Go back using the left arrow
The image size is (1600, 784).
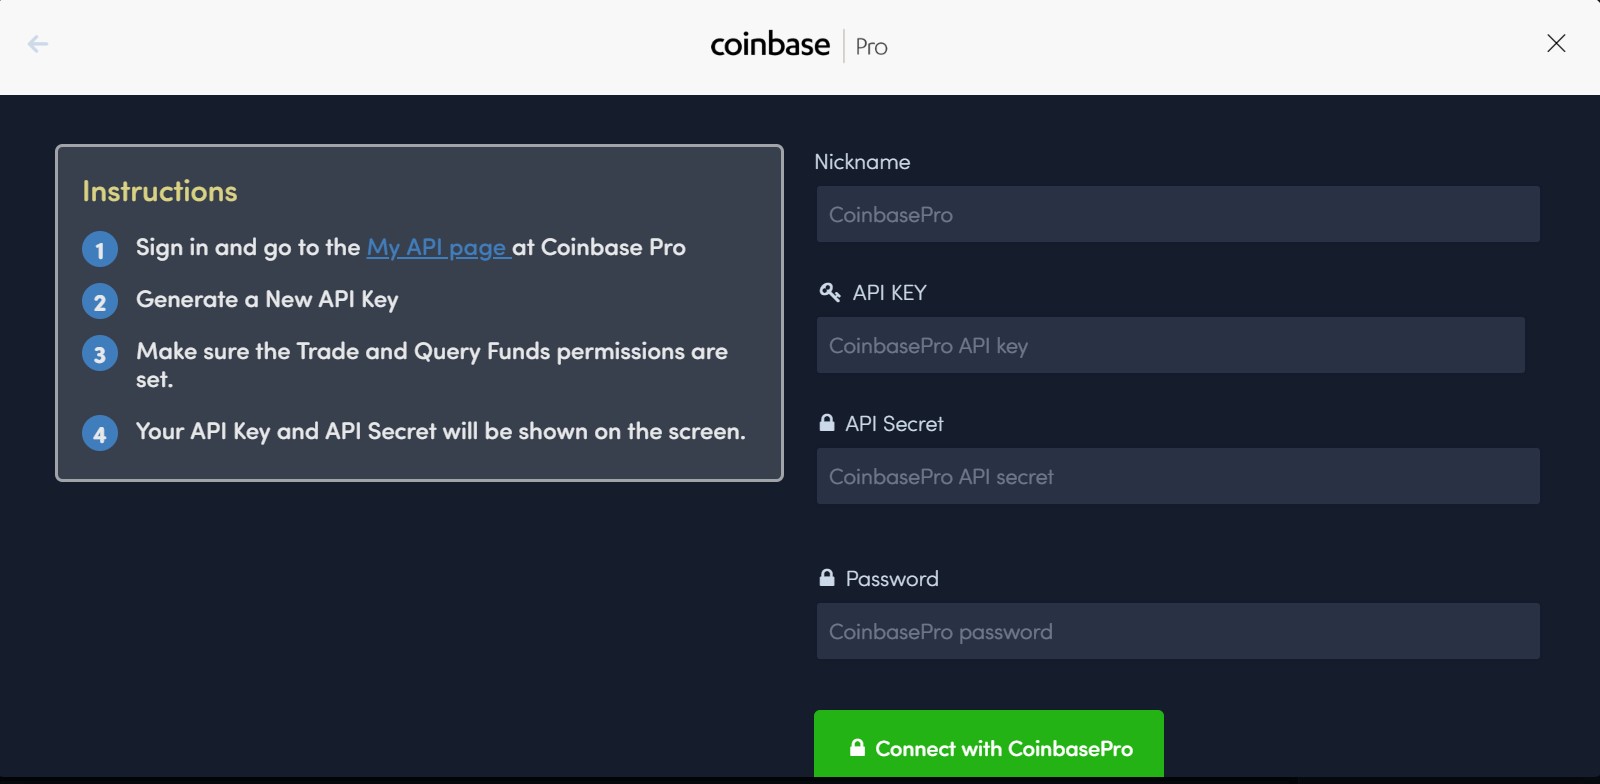tap(38, 44)
